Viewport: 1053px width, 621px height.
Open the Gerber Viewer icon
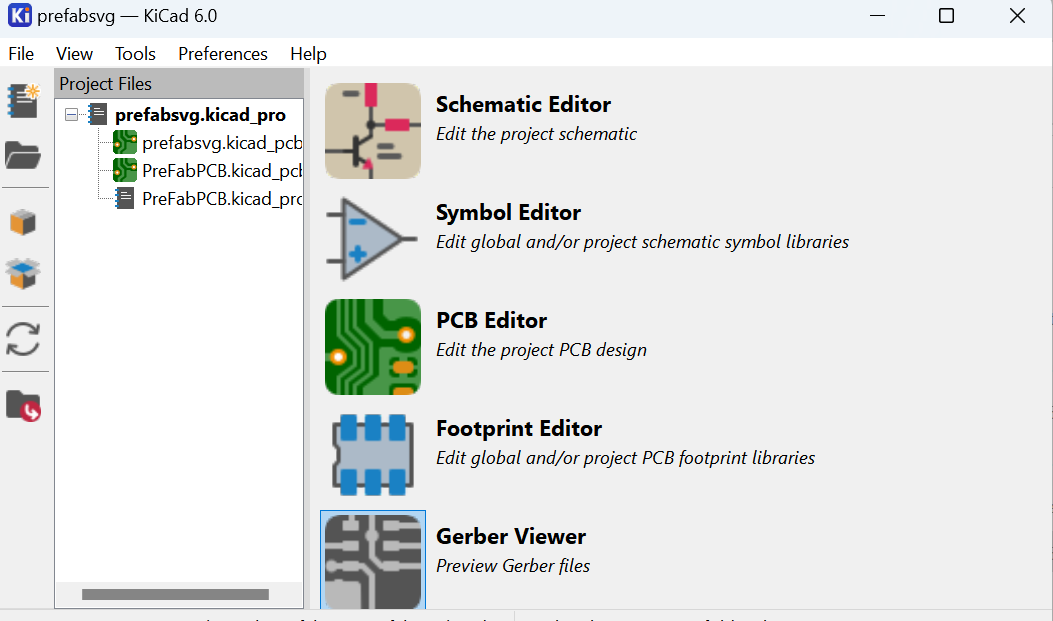[x=373, y=560]
